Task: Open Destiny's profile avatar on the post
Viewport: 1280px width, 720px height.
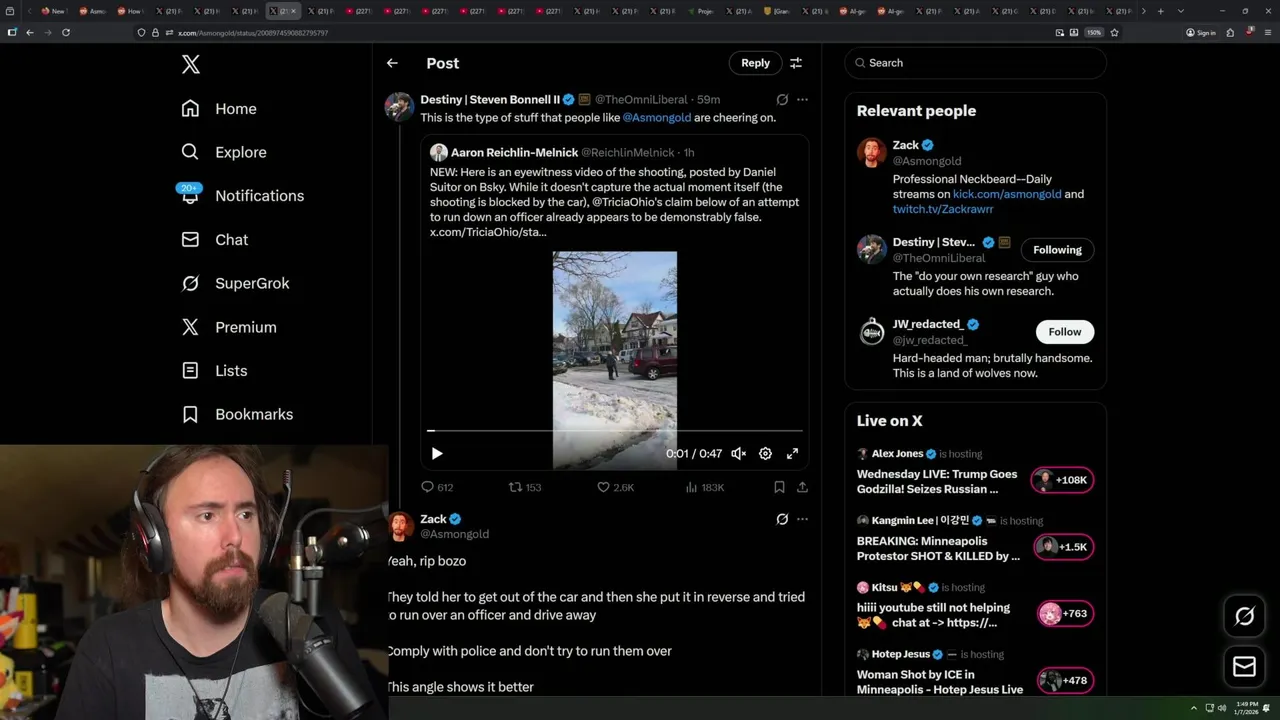Action: (399, 107)
